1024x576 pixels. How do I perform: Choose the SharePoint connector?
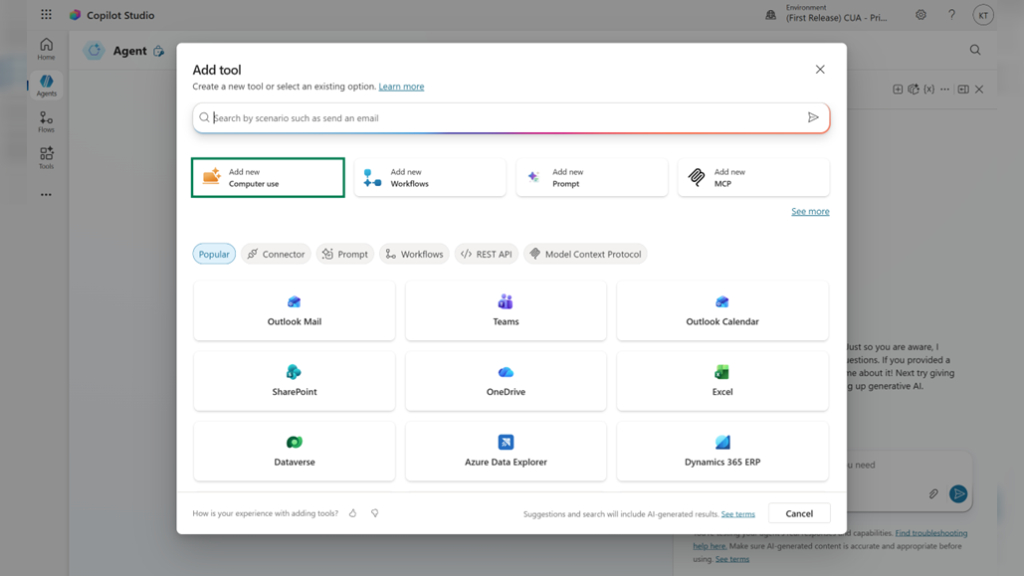tap(295, 381)
